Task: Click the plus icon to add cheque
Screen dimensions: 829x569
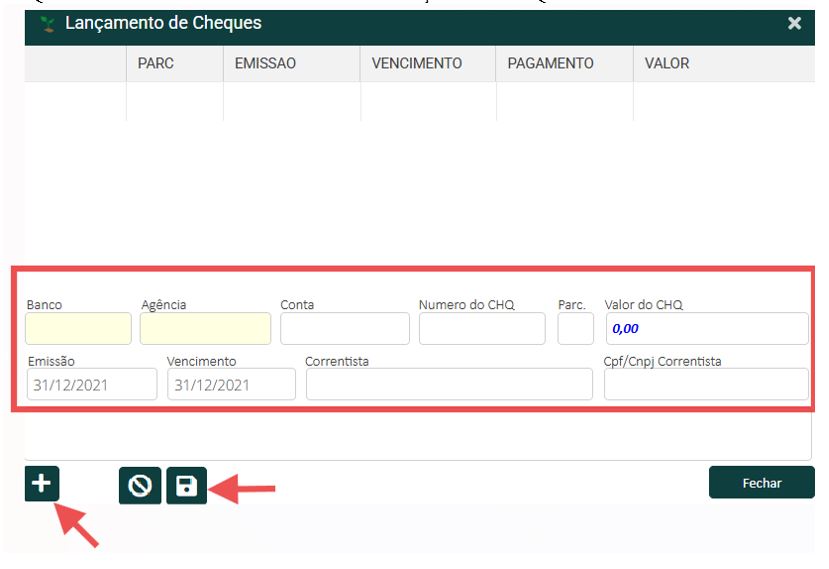Action: click(x=42, y=484)
